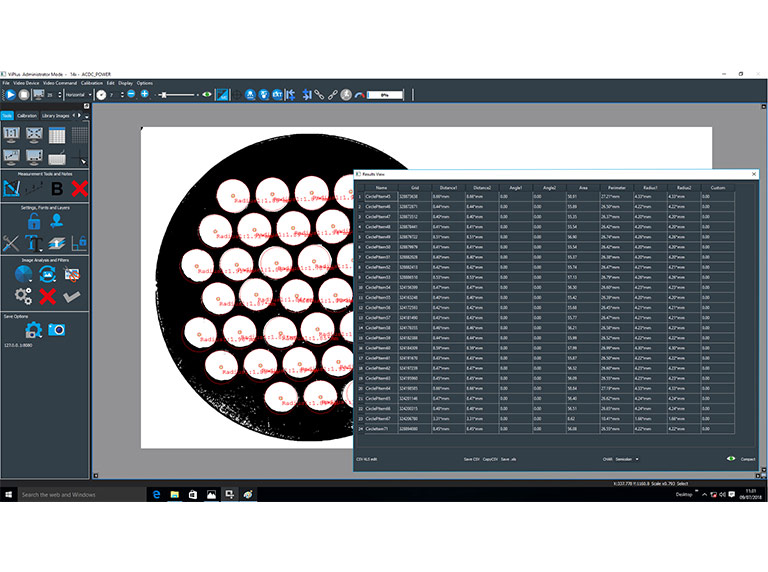Screen dimensions: 768x572
Task: Open the Horizontal orientation dropdown
Action: [78, 94]
